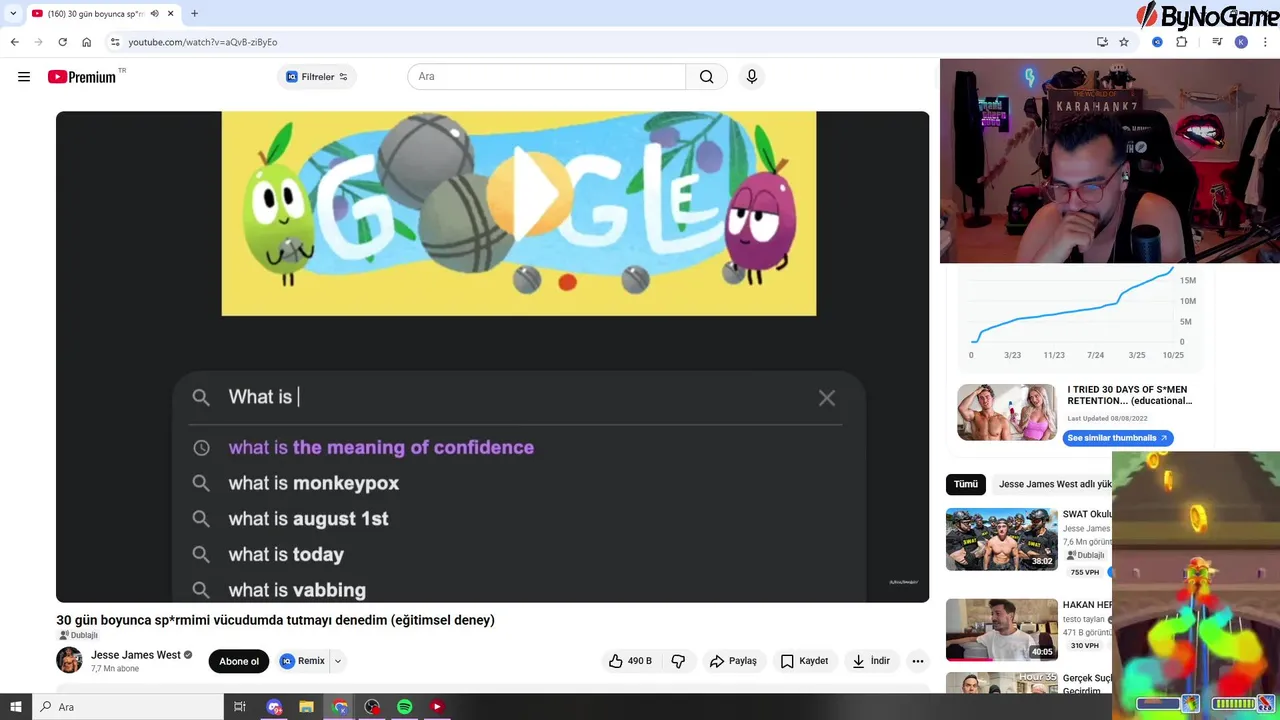Select 'what is the meaning of confidence' suggestion

[381, 448]
